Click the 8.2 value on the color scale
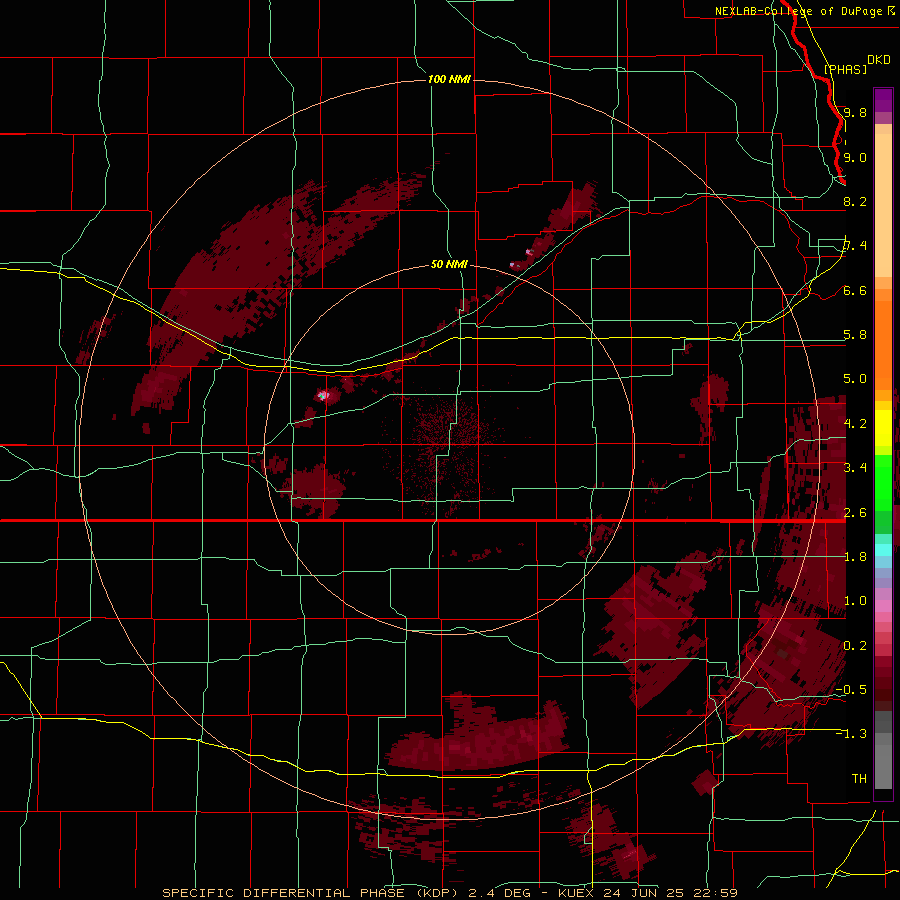The width and height of the screenshot is (900, 900). (855, 201)
